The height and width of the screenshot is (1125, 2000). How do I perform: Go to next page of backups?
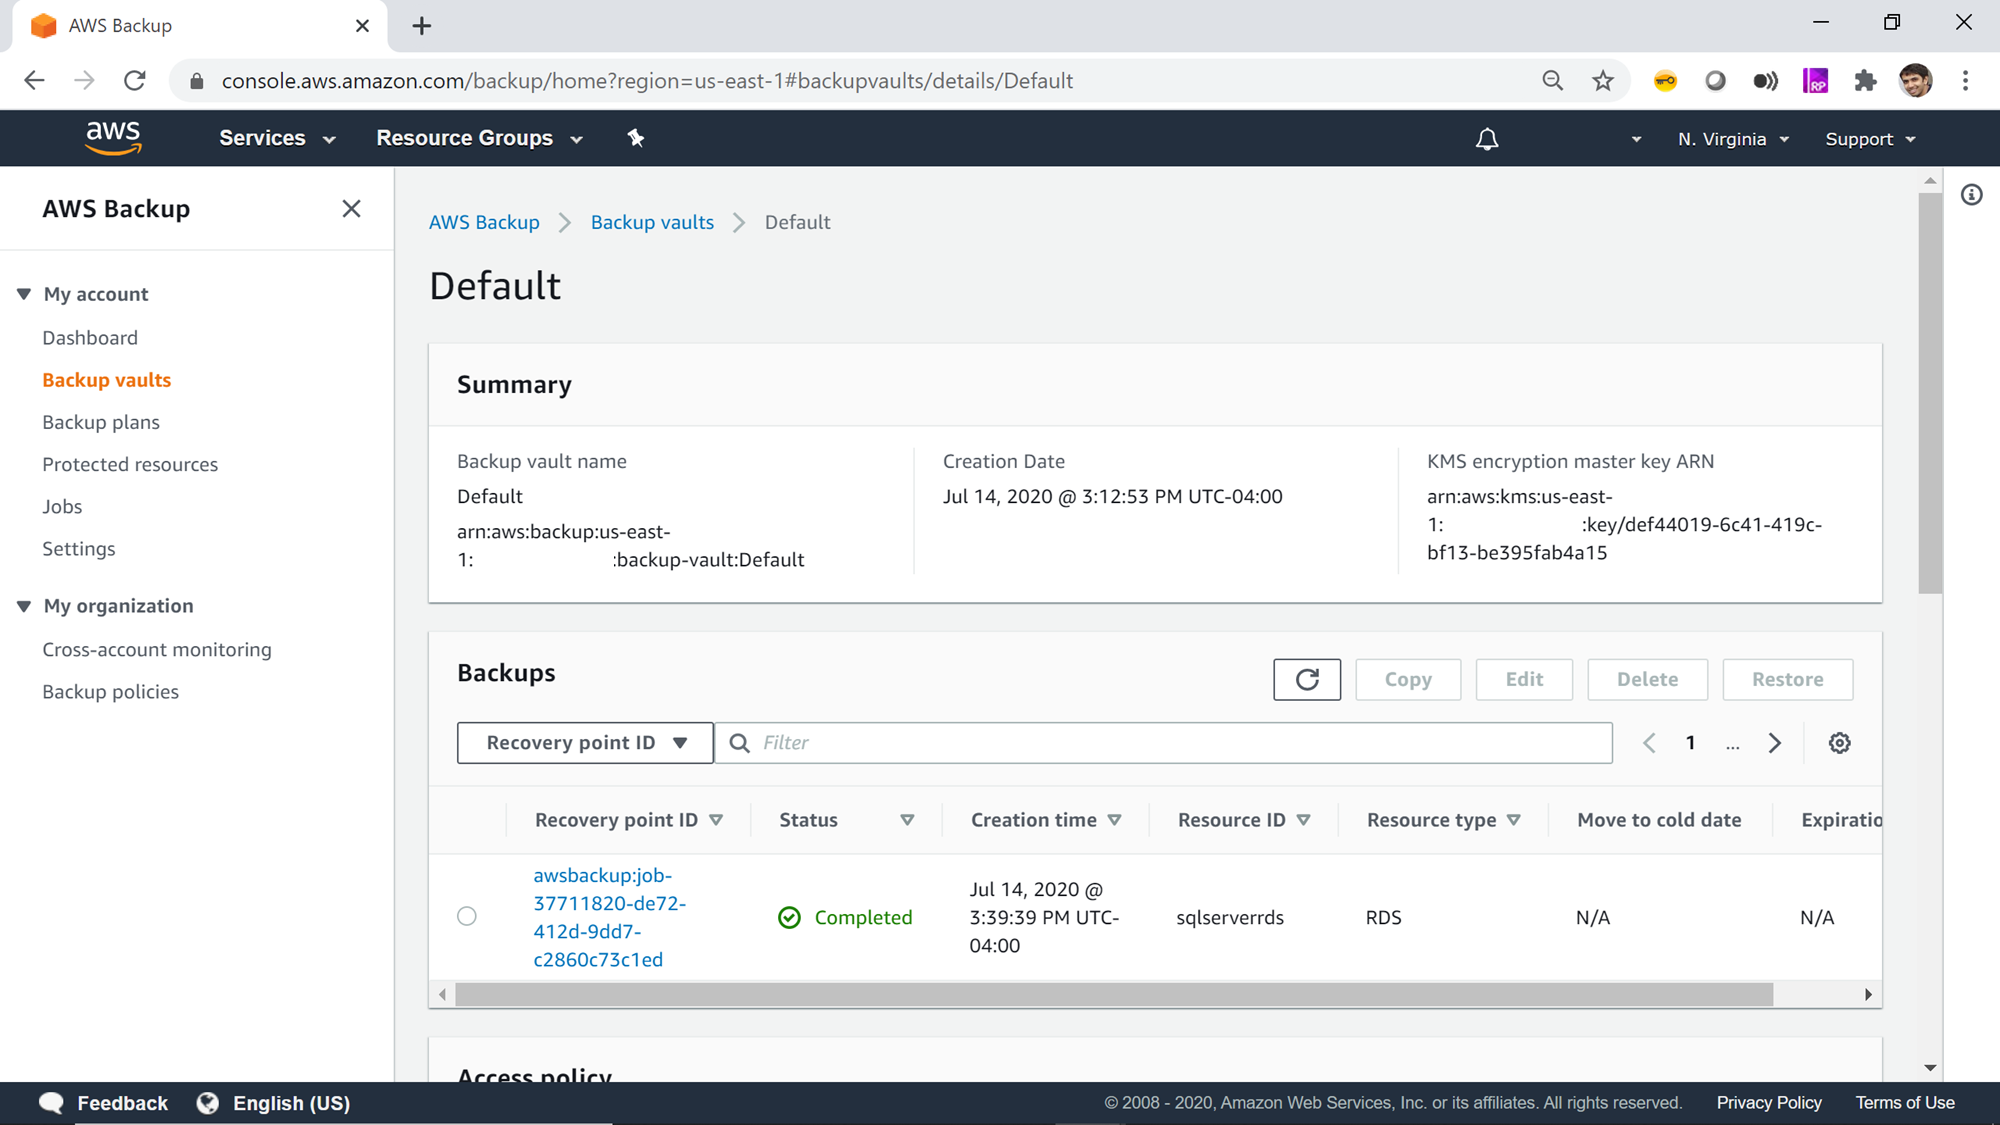(x=1774, y=743)
